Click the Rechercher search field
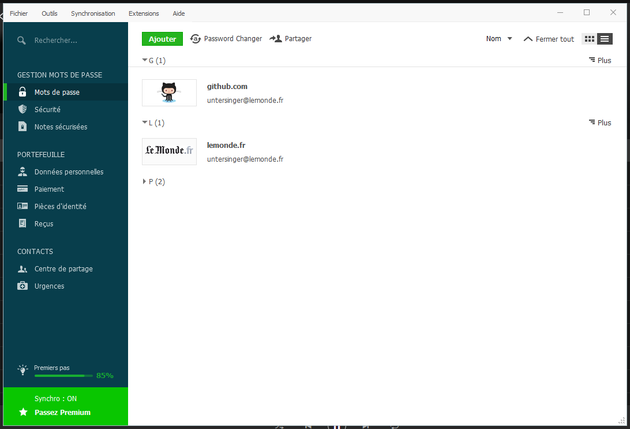The image size is (630, 429). [55, 40]
